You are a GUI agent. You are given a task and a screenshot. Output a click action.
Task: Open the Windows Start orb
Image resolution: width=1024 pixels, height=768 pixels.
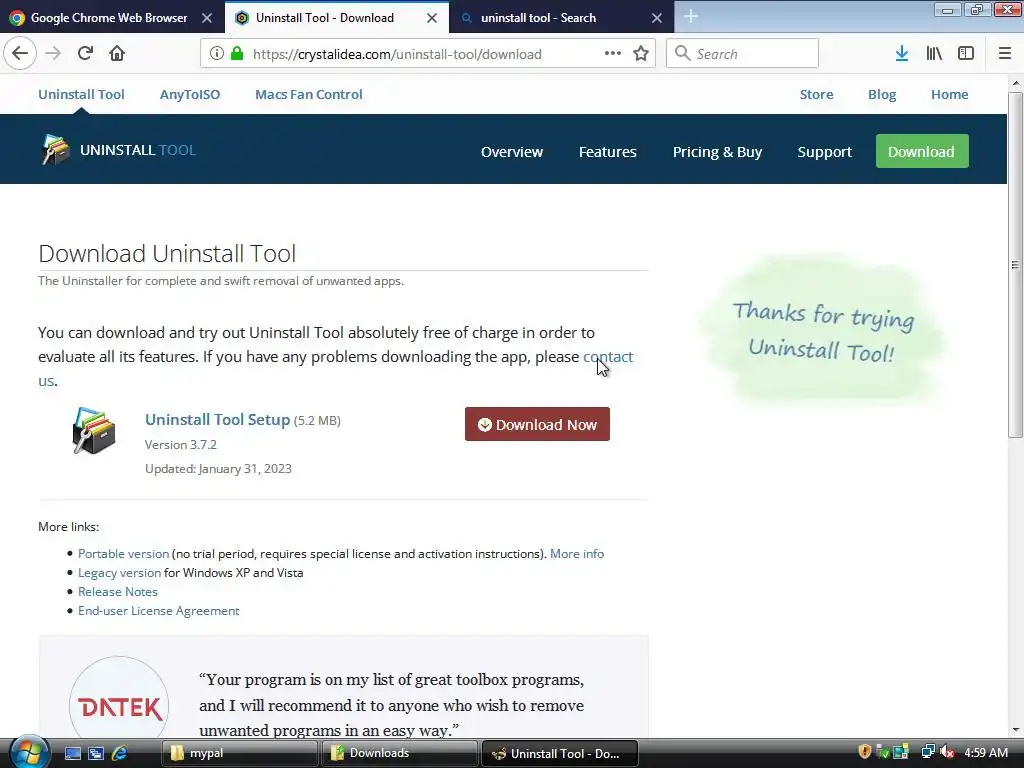click(27, 753)
